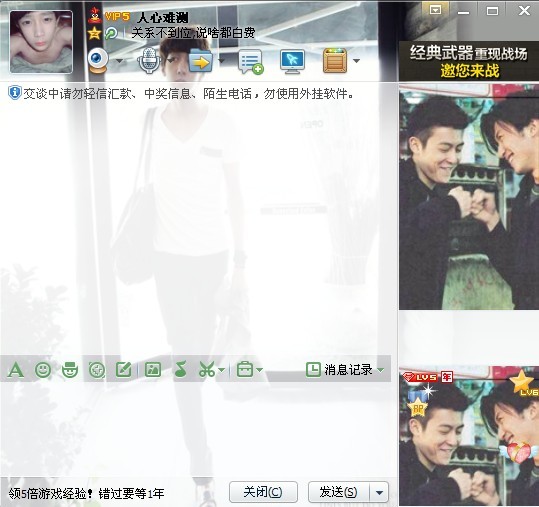Open the window menu dropdown in title bar
Screen dimensions: 539x507
(435, 10)
